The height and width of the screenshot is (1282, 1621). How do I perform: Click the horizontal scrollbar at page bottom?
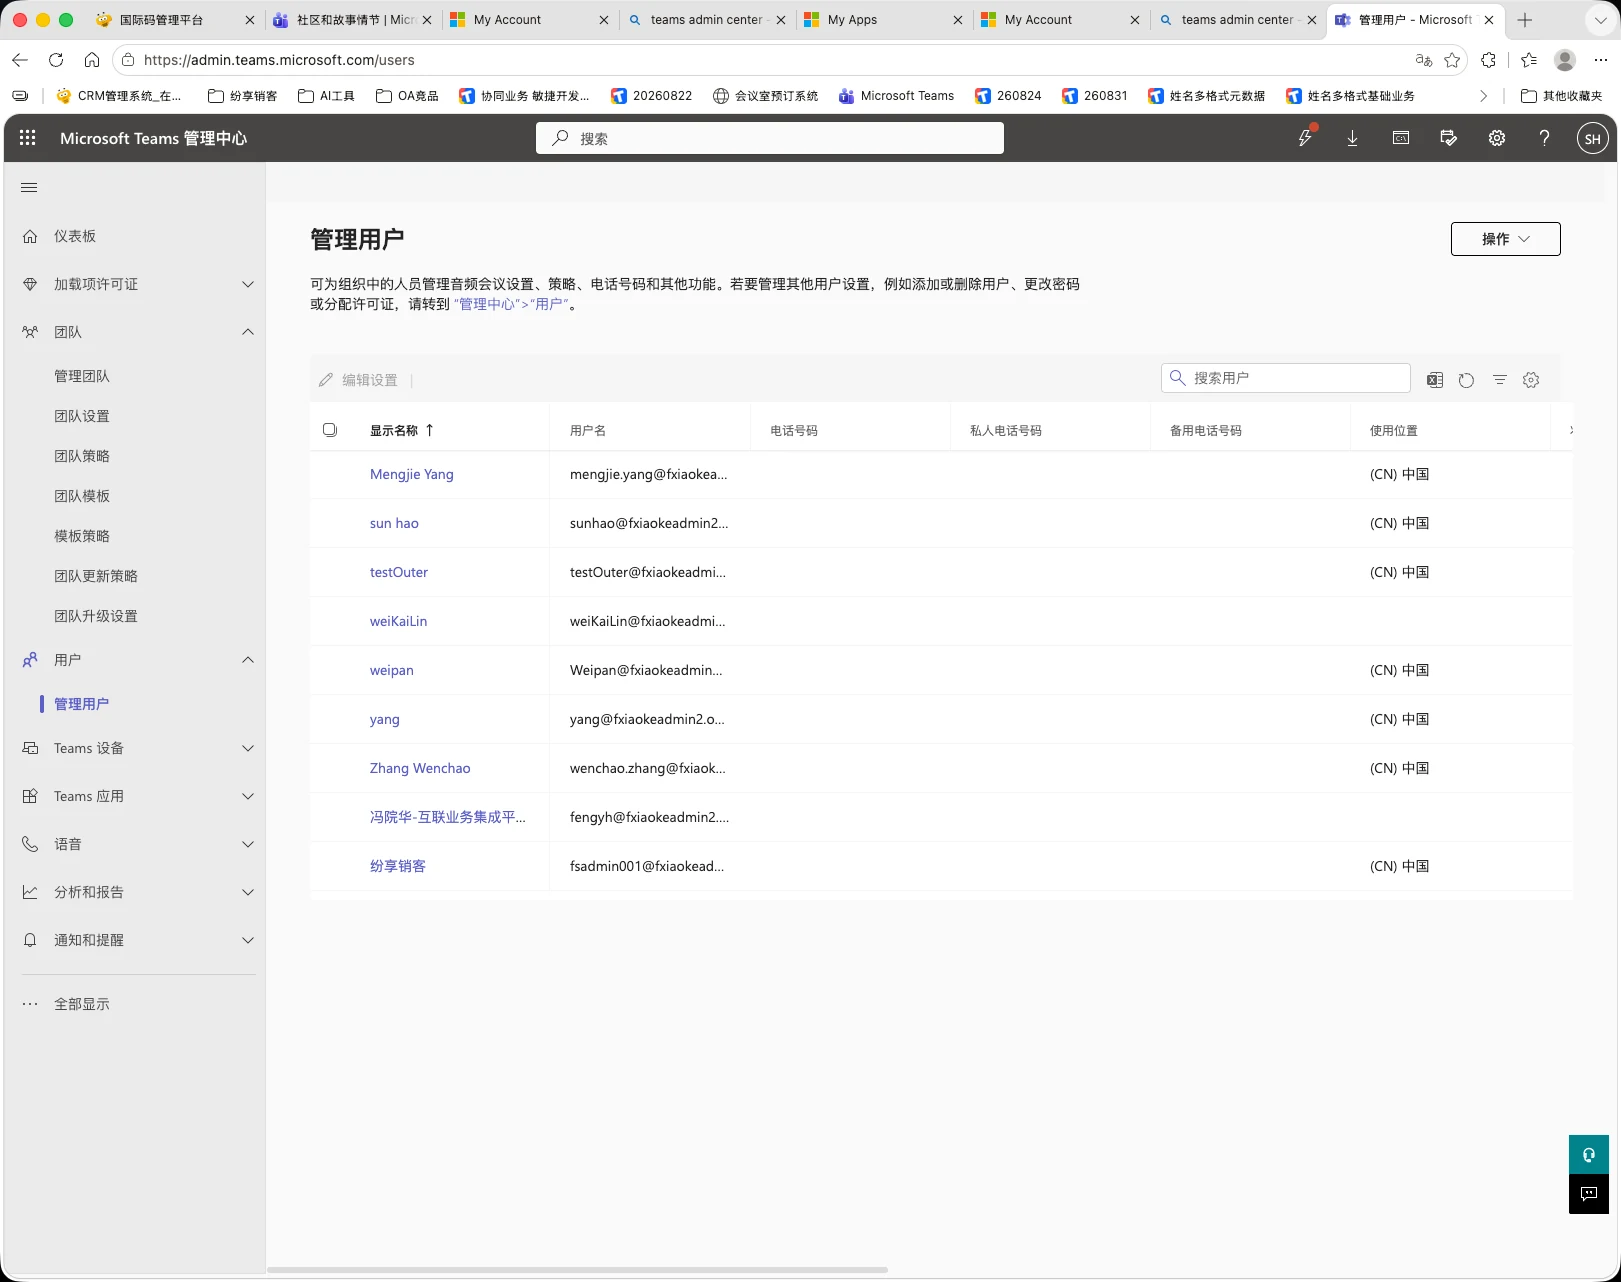coord(578,1270)
